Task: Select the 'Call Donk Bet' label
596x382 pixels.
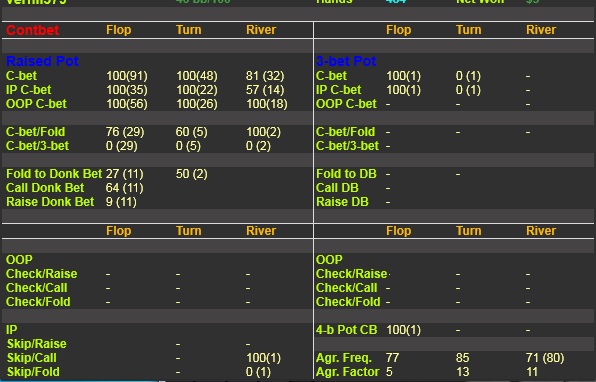Action: click(x=45, y=188)
